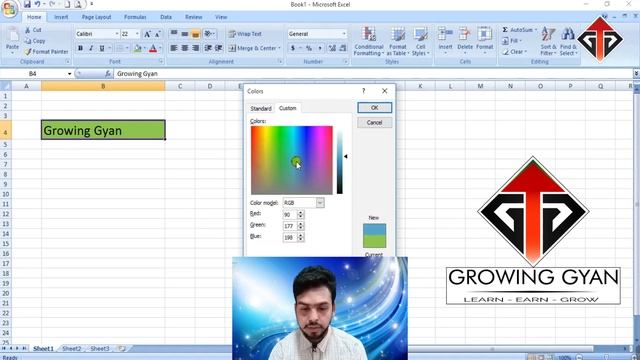Cancel the Colors dialog

pyautogui.click(x=374, y=122)
